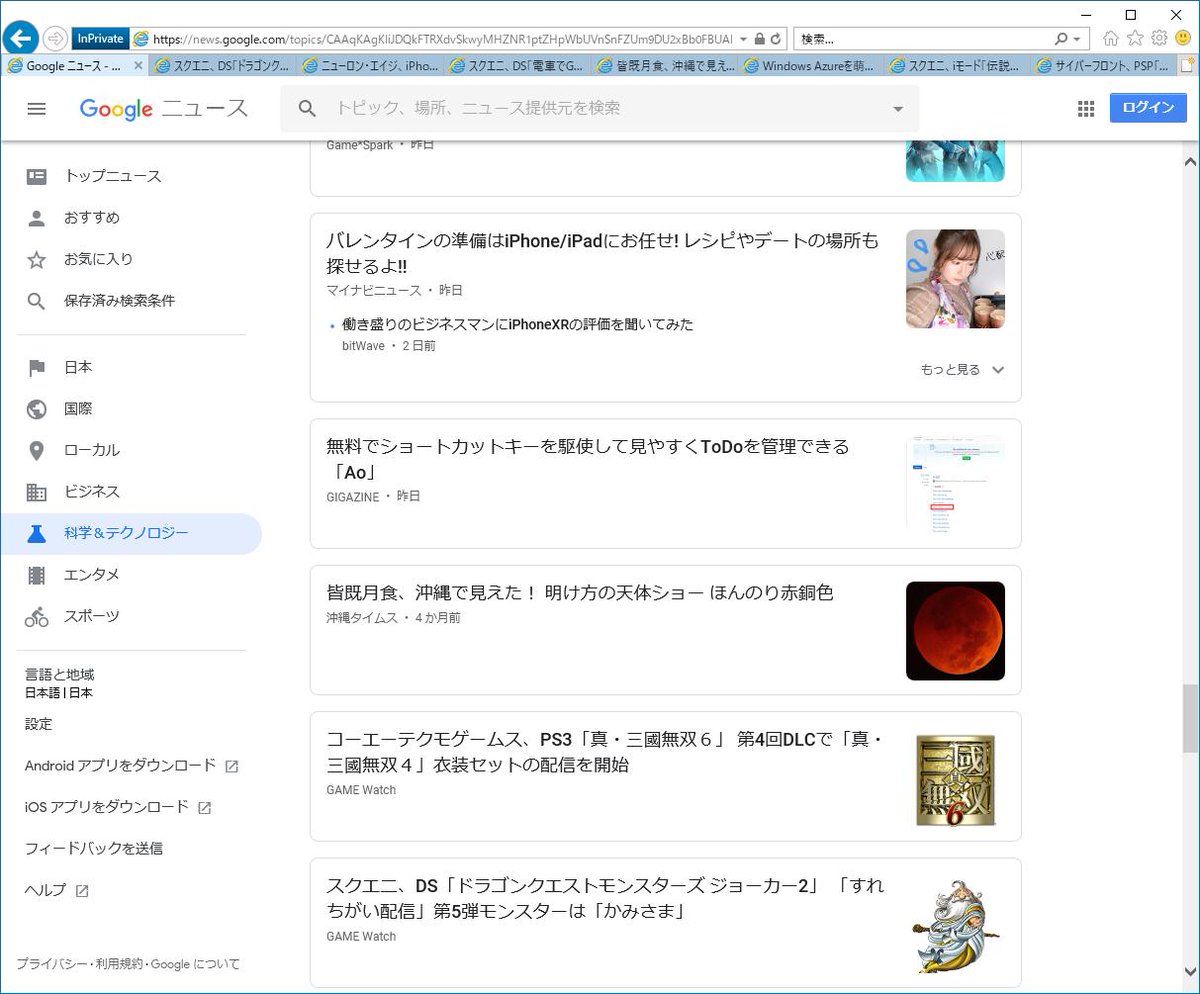Click the lock security icon in the address bar
The height and width of the screenshot is (994, 1200).
[759, 39]
